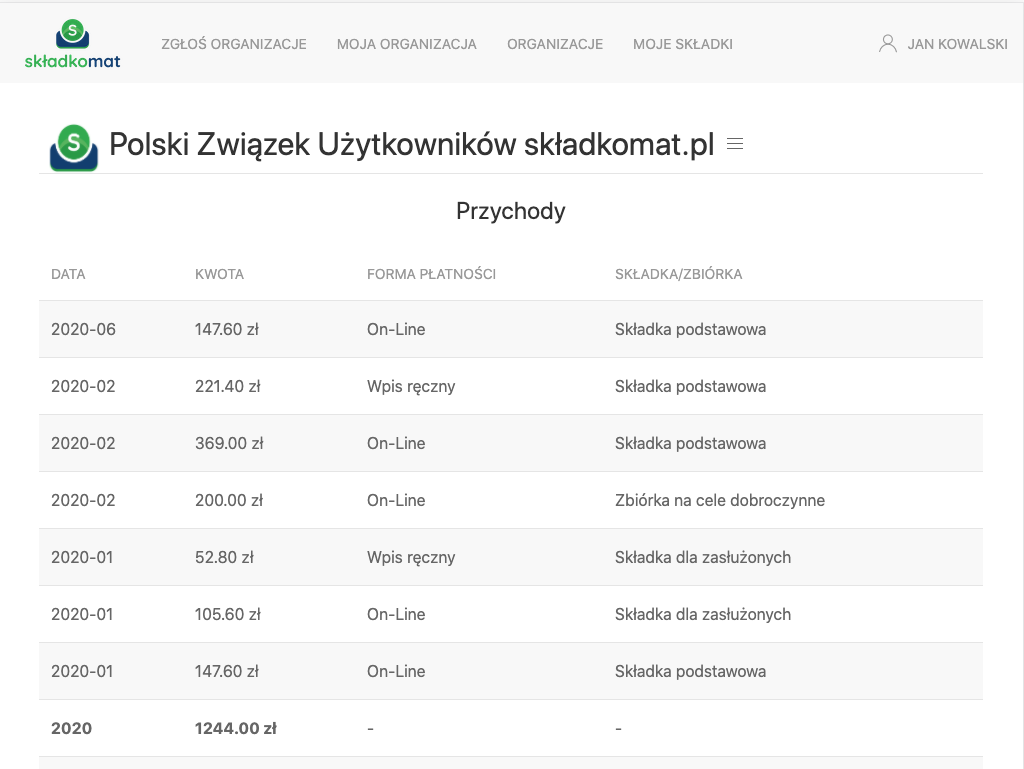Click the SKŁADKA/ZBIÓRKA column header
This screenshot has height=769, width=1024.
(679, 274)
